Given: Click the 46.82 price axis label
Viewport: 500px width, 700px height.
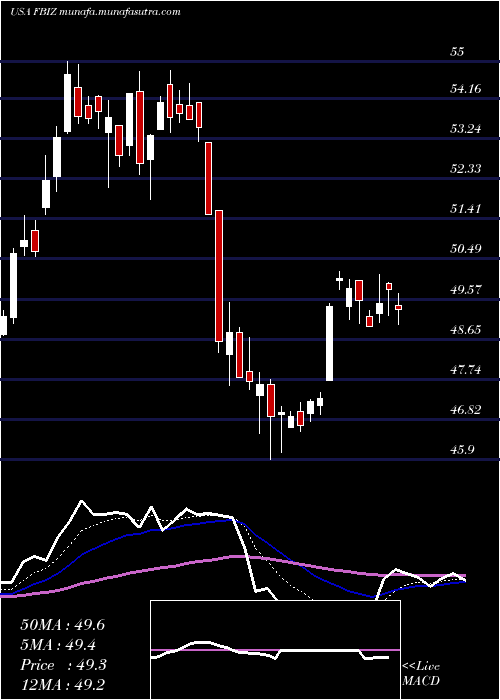Looking at the screenshot, I should pyautogui.click(x=466, y=410).
